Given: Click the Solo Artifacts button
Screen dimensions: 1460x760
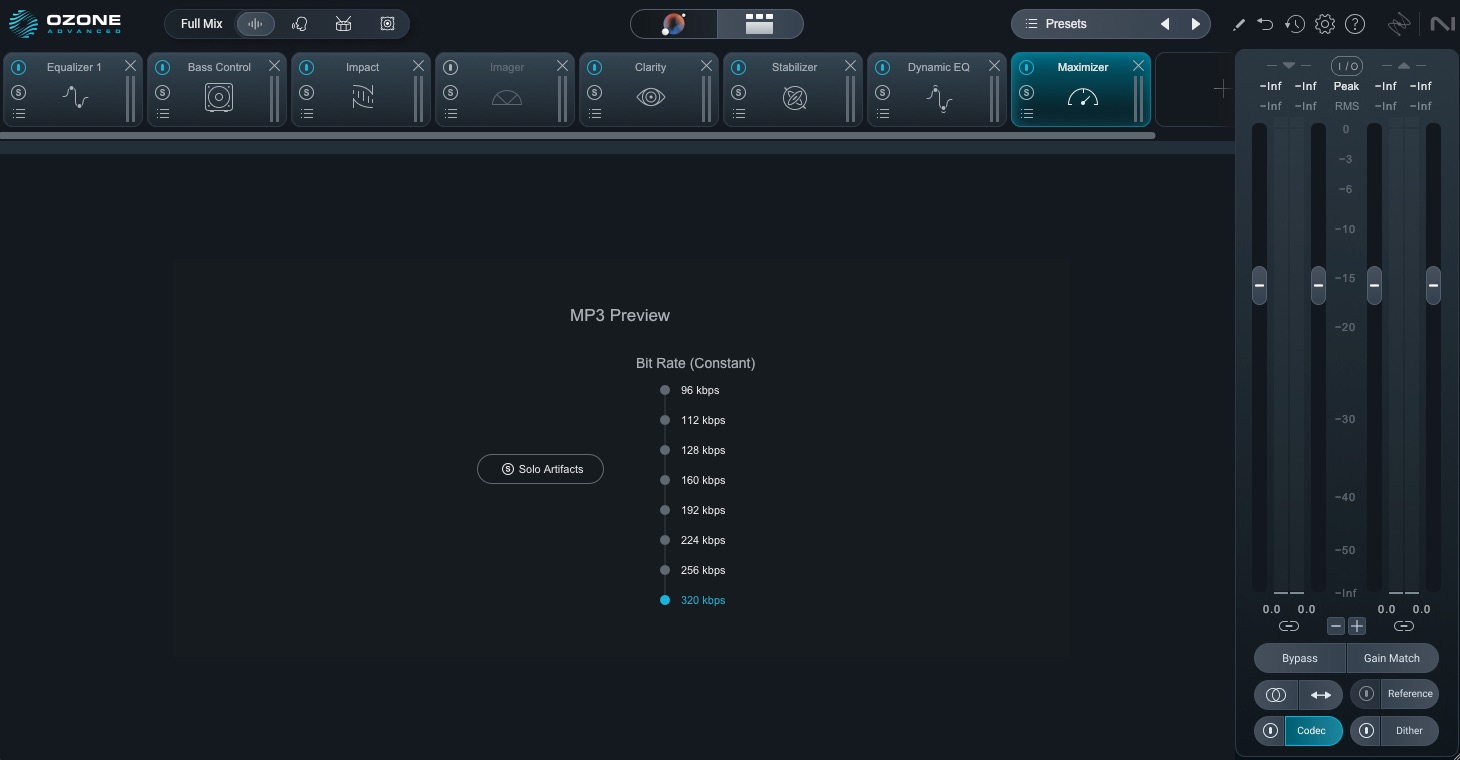Looking at the screenshot, I should pyautogui.click(x=540, y=469).
